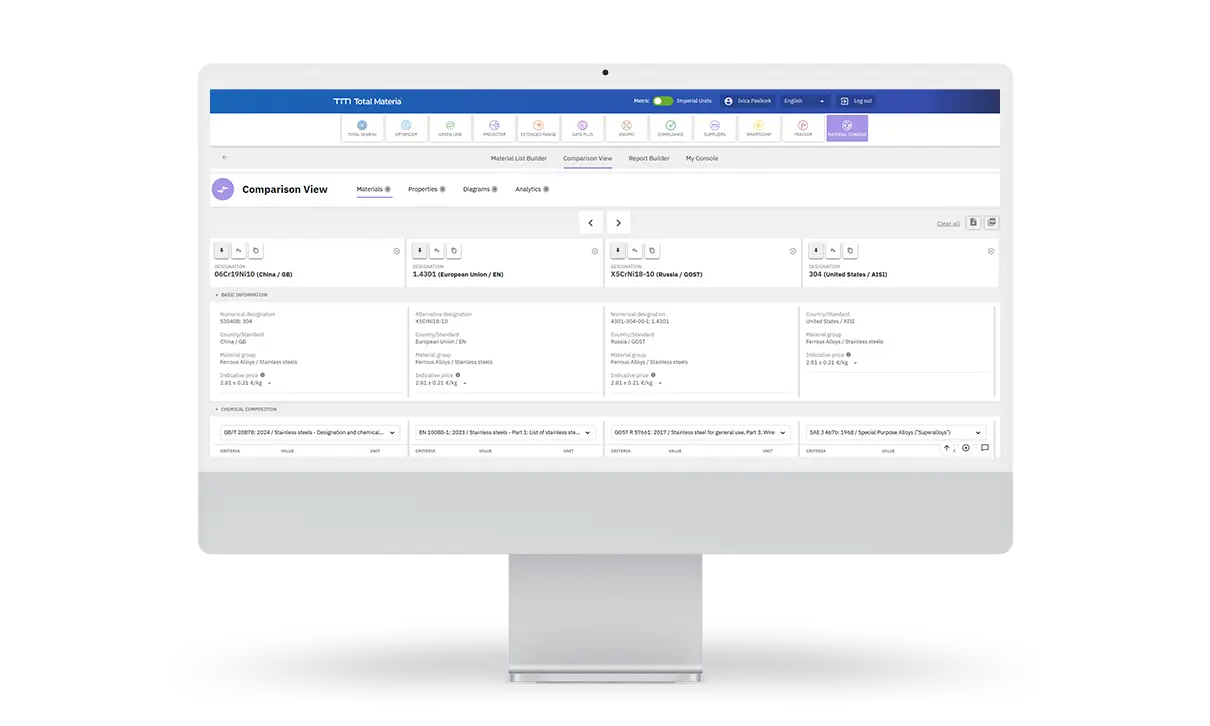Open the English language dropdown
Image resolution: width=1210 pixels, height=726 pixels.
[x=804, y=101]
